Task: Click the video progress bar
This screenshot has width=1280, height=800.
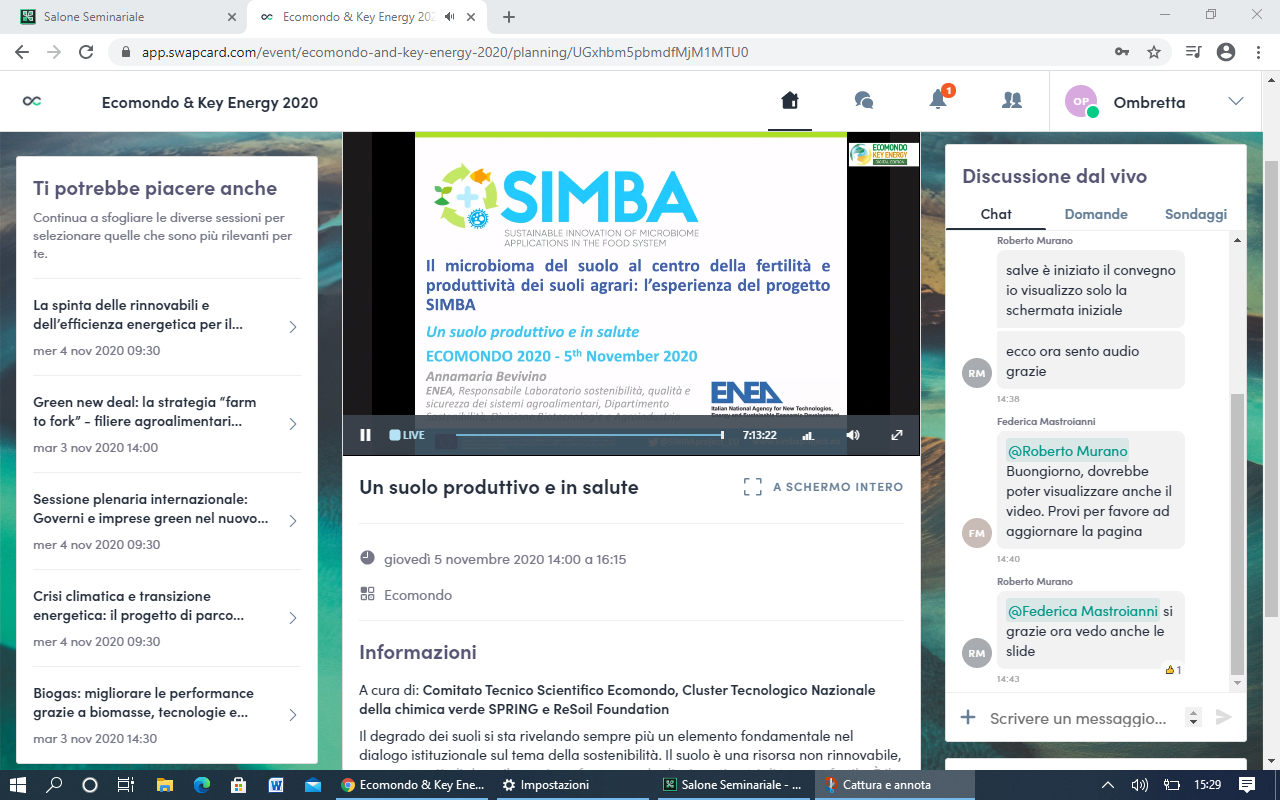Action: point(589,435)
